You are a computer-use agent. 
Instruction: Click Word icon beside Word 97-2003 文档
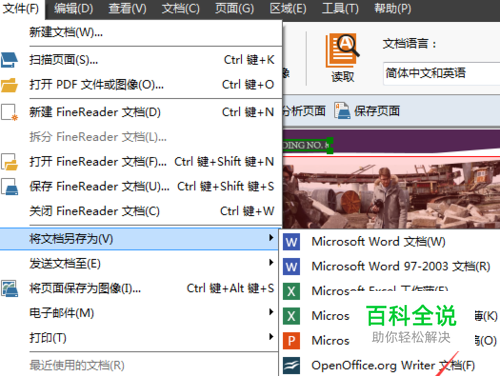[291, 267]
